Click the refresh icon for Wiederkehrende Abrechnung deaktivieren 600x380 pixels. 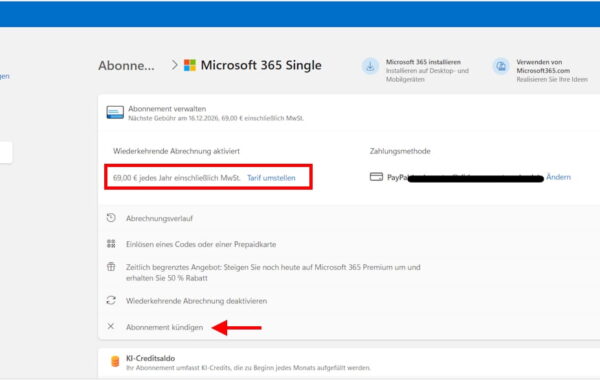click(111, 300)
